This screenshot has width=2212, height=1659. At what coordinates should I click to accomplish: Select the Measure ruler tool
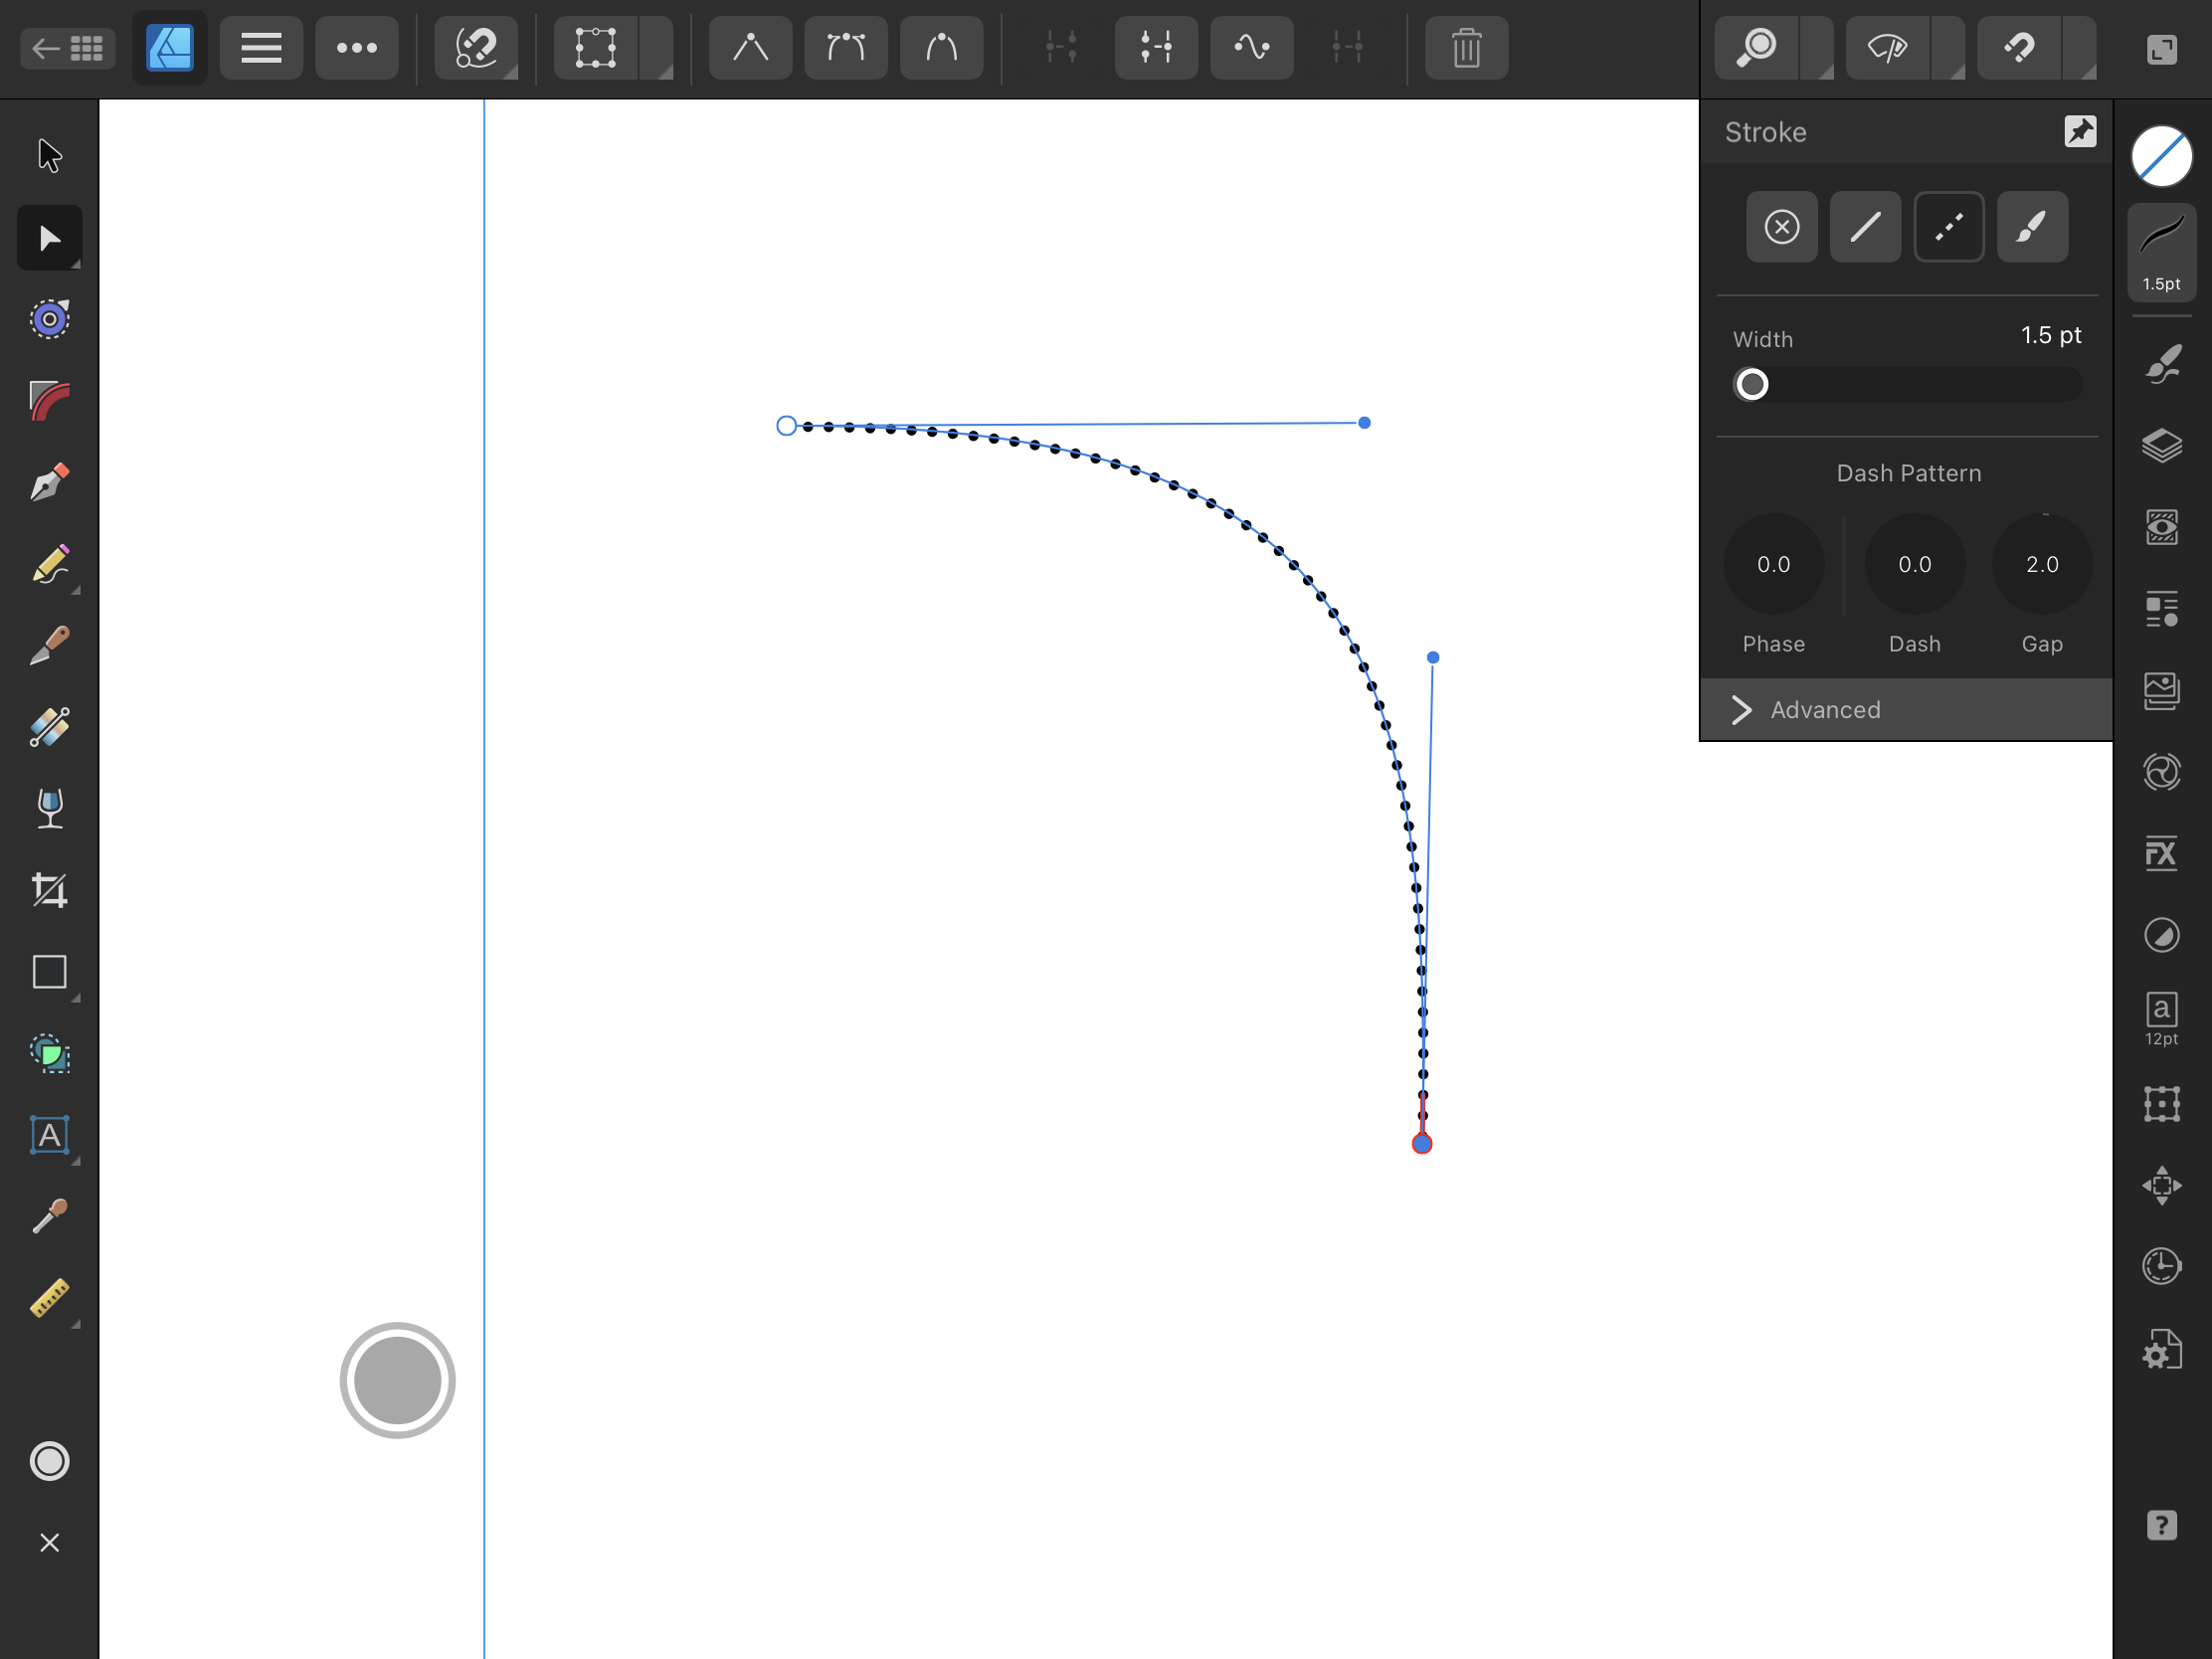[49, 1299]
